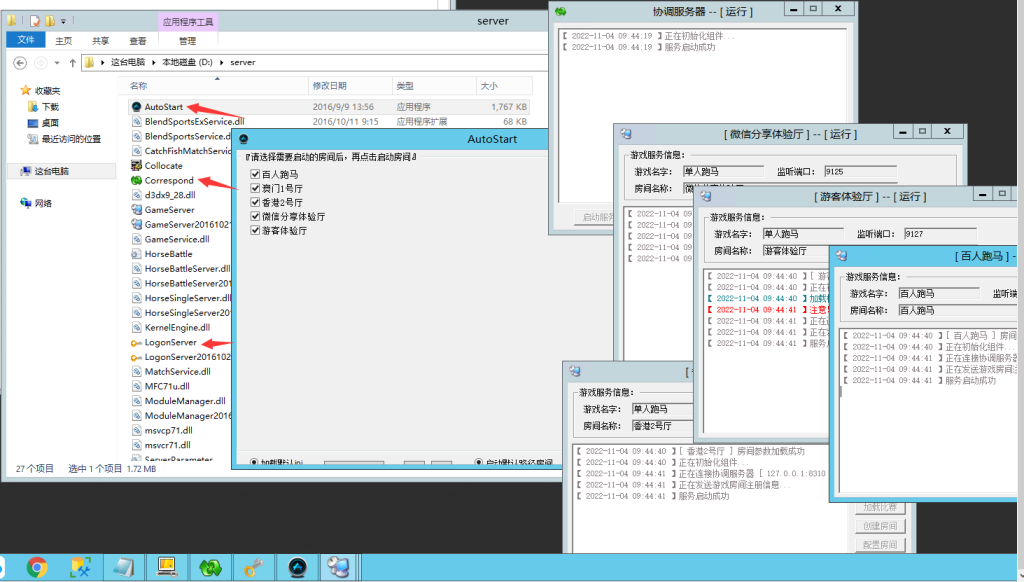
Task: Click the Collocate application file
Action: click(x=163, y=166)
